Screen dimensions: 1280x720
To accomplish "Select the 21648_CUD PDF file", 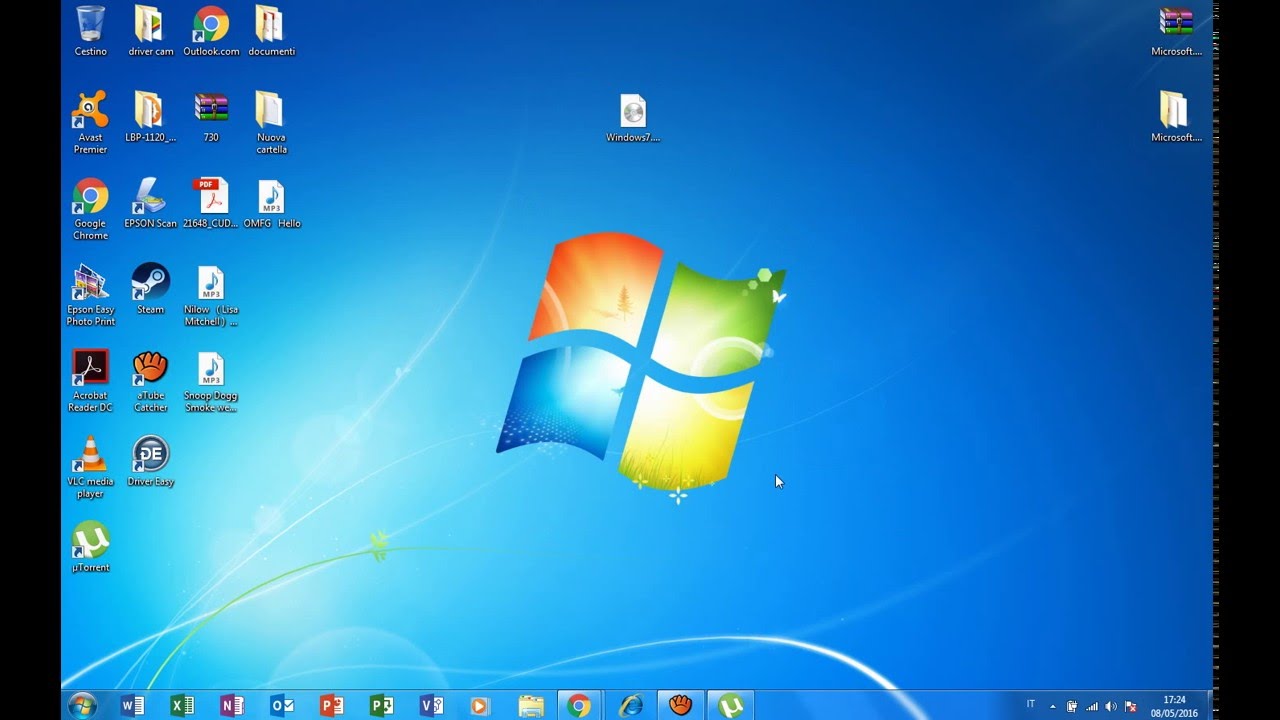I will 211,203.
